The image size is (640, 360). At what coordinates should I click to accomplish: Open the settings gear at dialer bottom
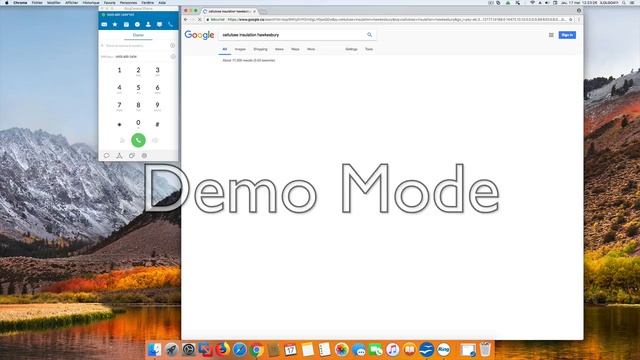pyautogui.click(x=144, y=156)
